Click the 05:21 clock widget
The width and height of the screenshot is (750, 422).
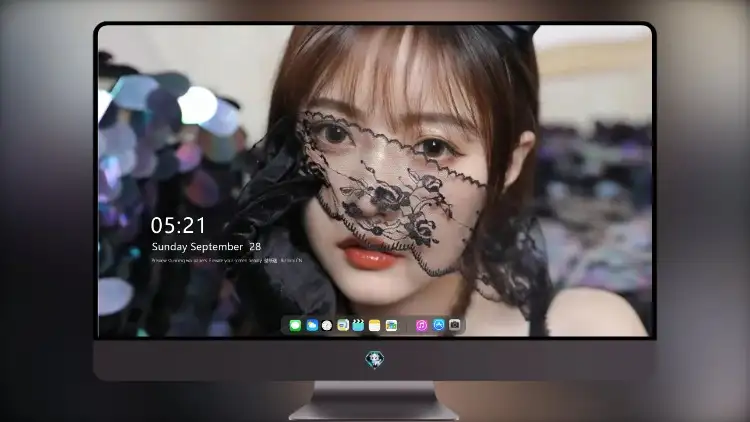tap(178, 225)
